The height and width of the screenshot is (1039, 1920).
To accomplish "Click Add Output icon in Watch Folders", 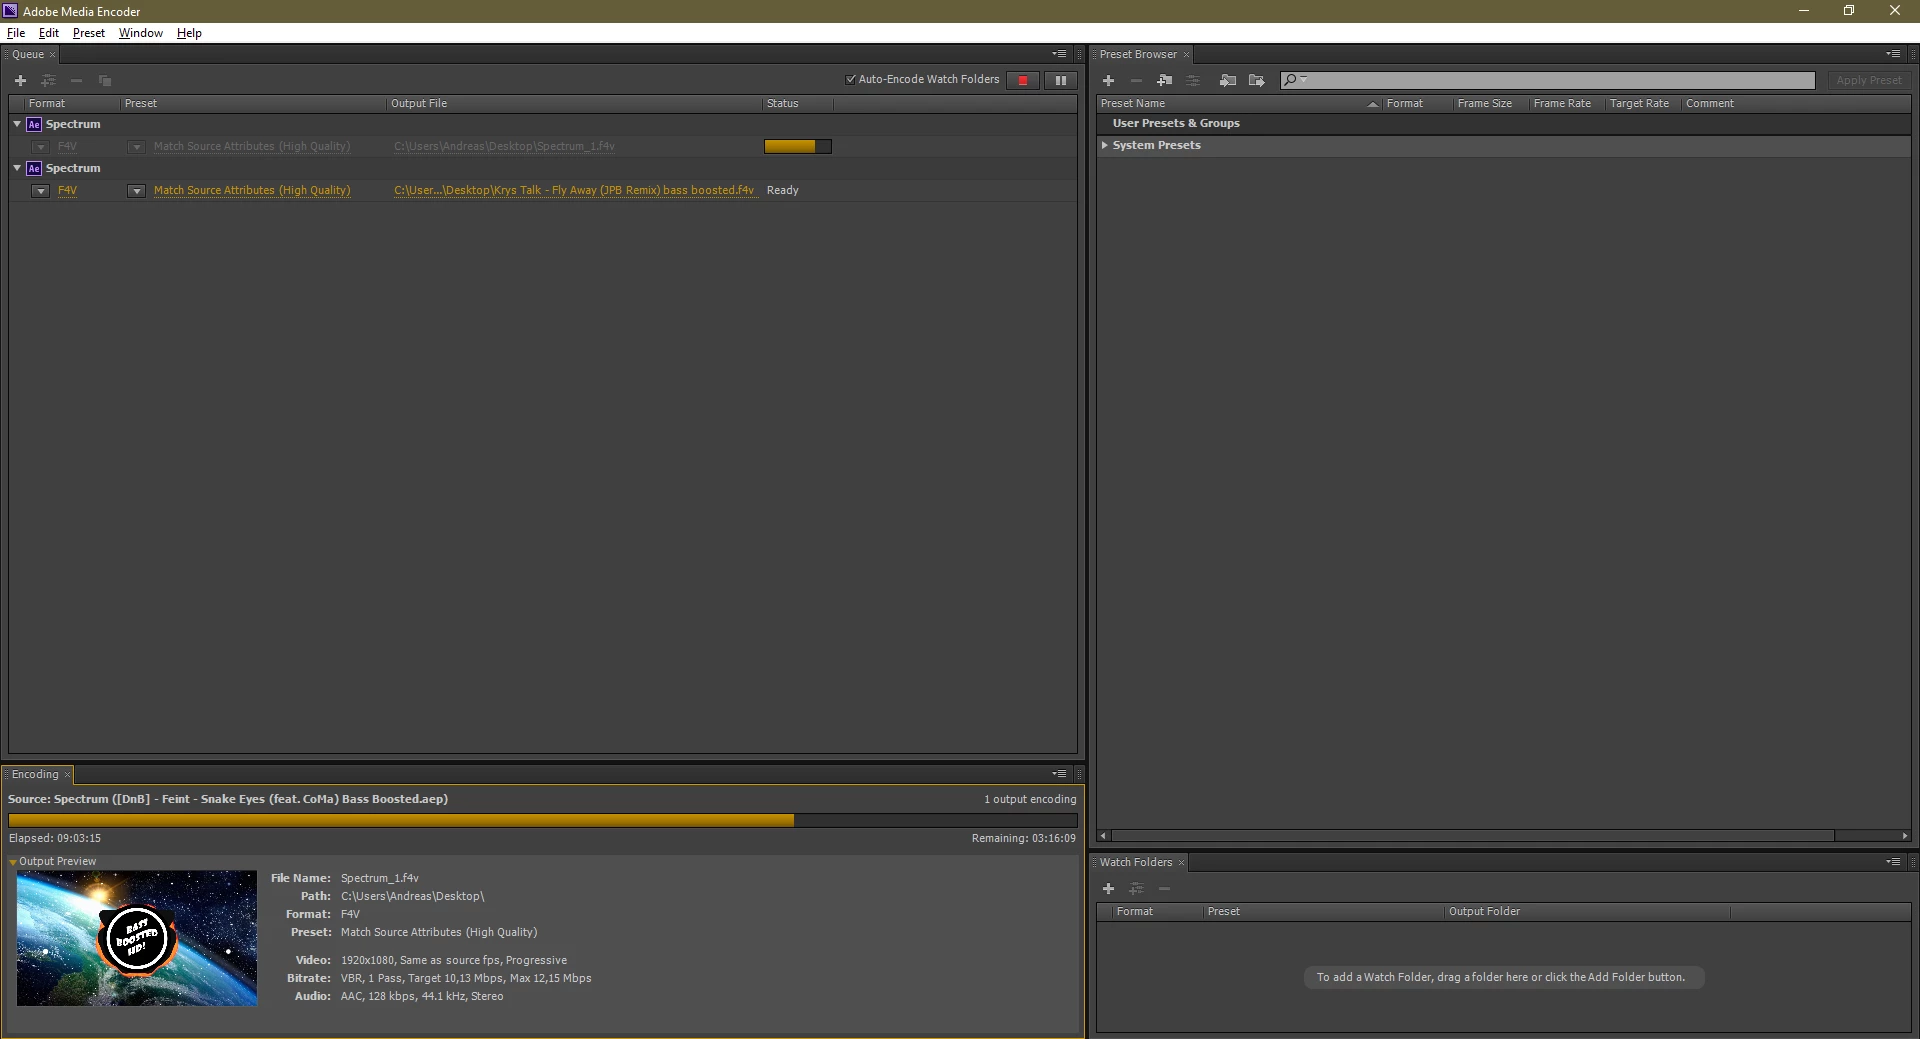I will click(1136, 888).
